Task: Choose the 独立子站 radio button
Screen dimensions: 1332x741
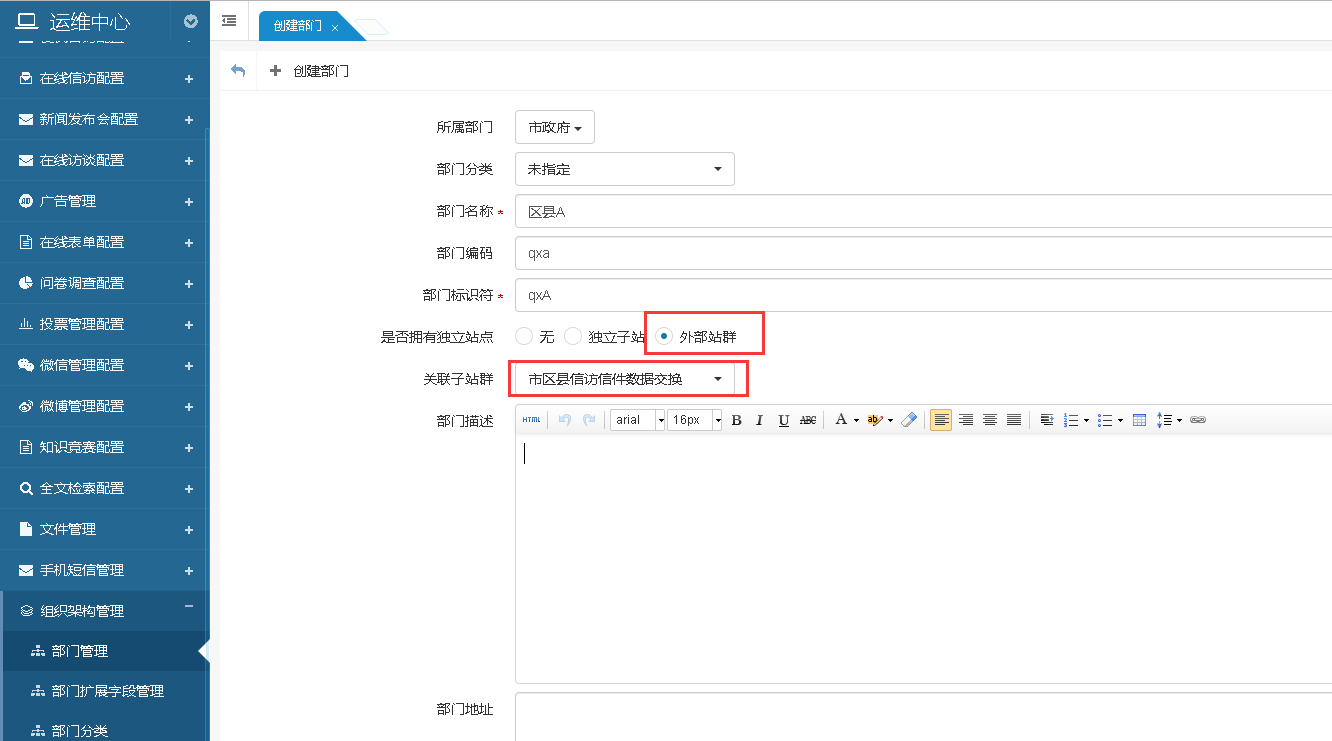Action: point(573,337)
